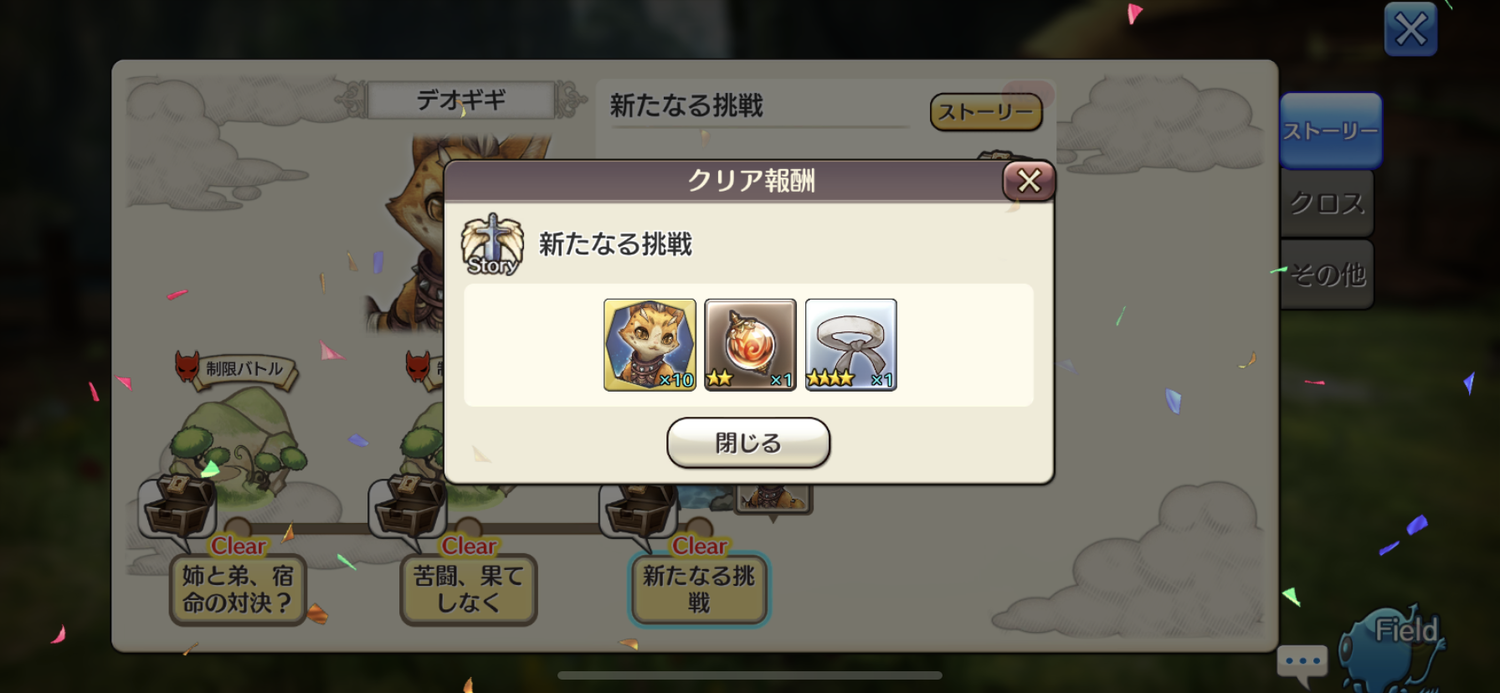Viewport: 1500px width, 693px height.
Task: Open the ストーリー side tab
Action: [1330, 131]
